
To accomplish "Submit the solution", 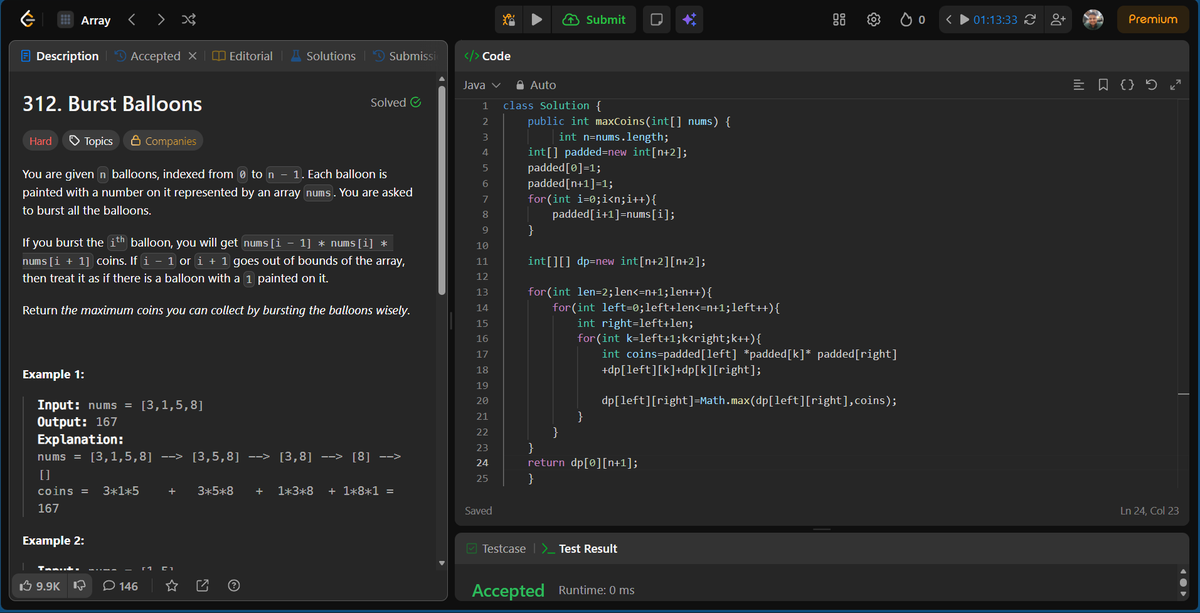I will coord(595,19).
